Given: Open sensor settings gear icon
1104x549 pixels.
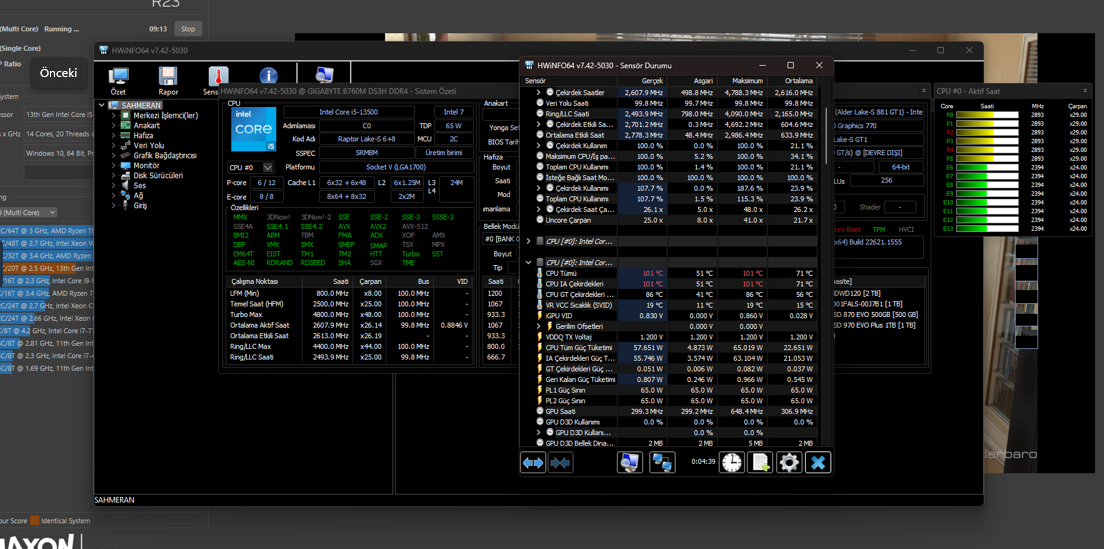Looking at the screenshot, I should [x=789, y=462].
